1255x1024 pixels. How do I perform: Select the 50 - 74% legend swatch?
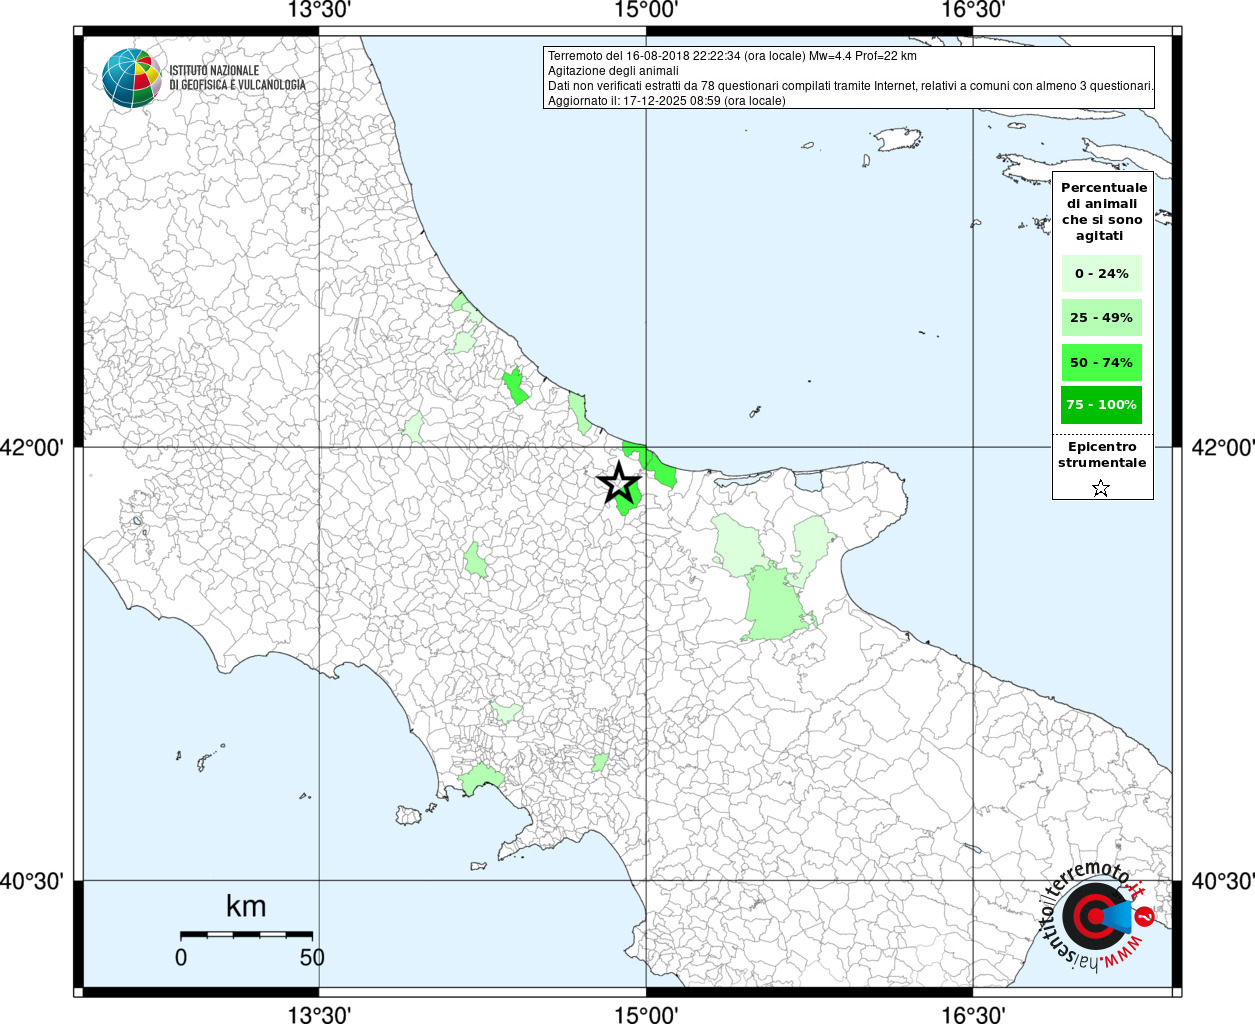(x=1101, y=362)
